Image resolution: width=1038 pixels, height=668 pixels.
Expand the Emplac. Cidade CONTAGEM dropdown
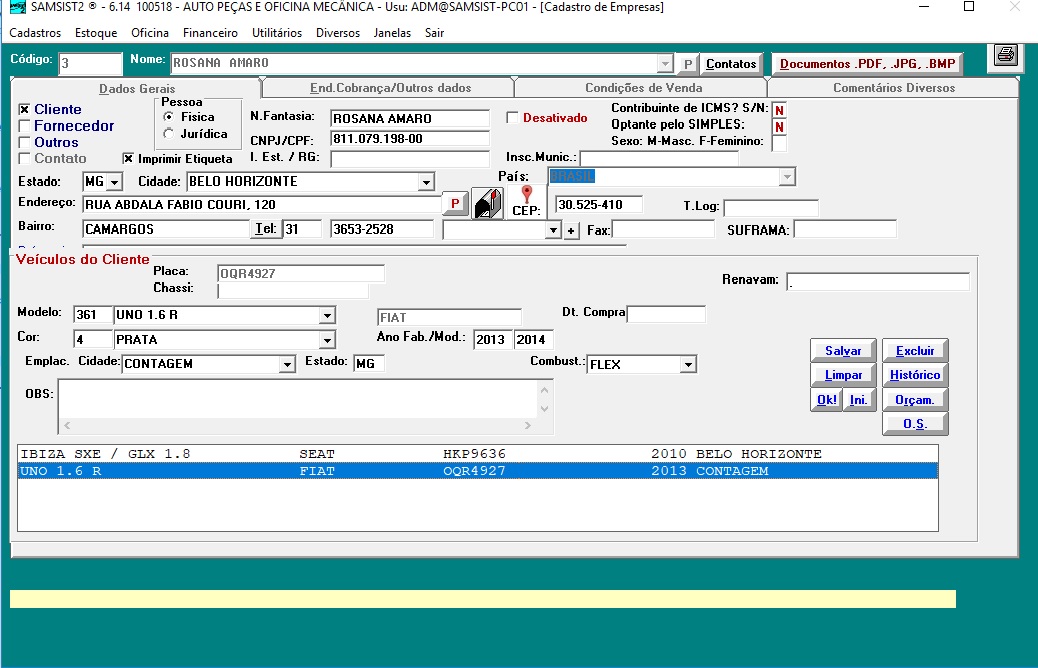[287, 364]
